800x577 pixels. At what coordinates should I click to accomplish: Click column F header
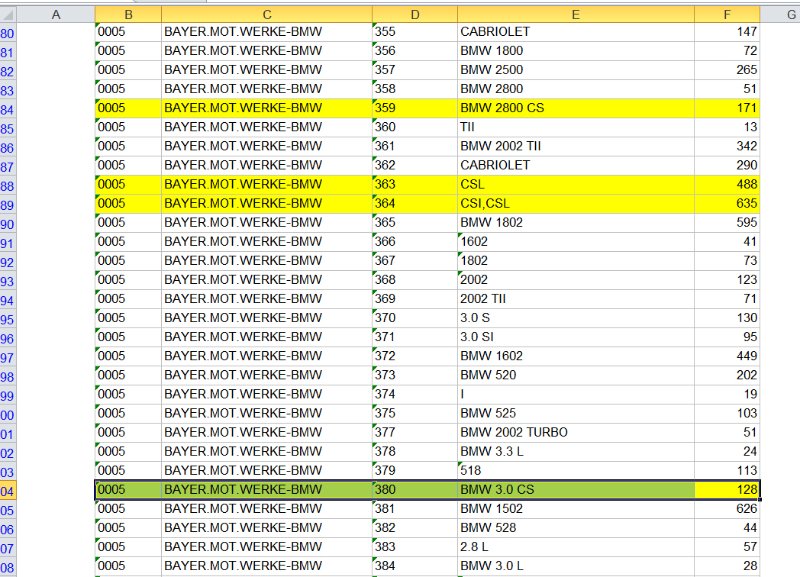(x=727, y=12)
